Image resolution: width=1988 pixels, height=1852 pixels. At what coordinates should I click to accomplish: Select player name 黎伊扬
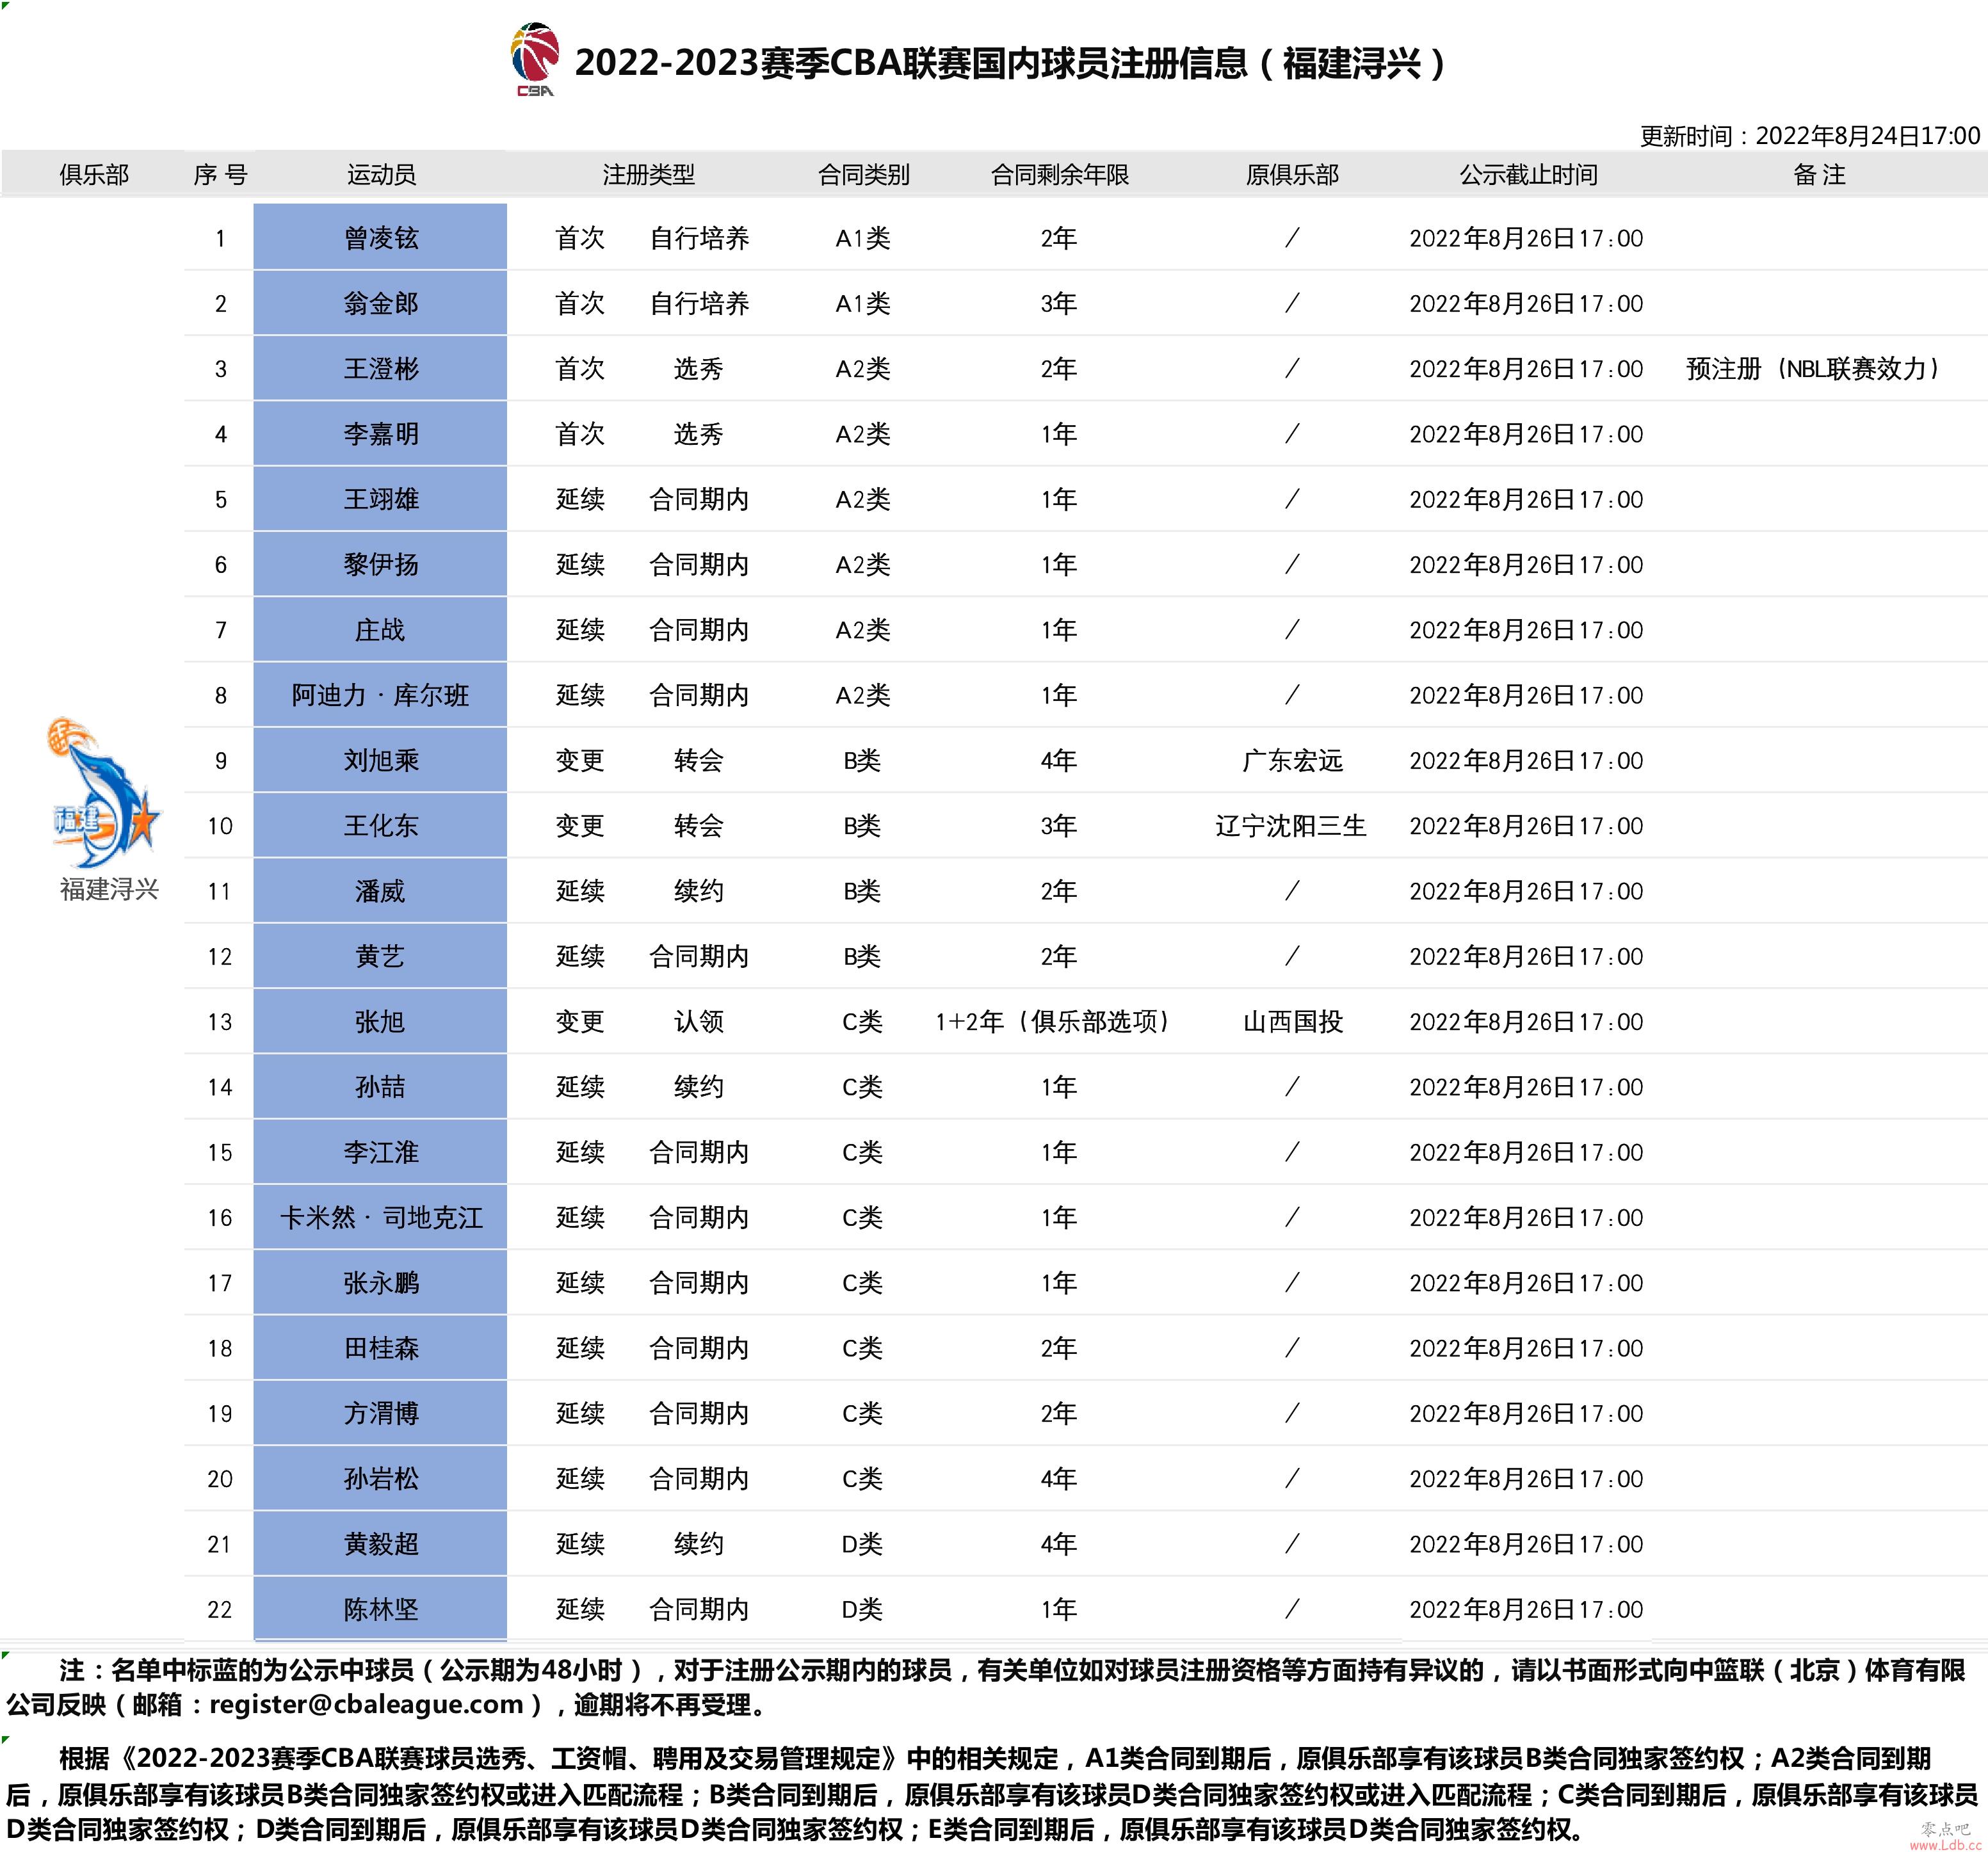click(x=381, y=565)
